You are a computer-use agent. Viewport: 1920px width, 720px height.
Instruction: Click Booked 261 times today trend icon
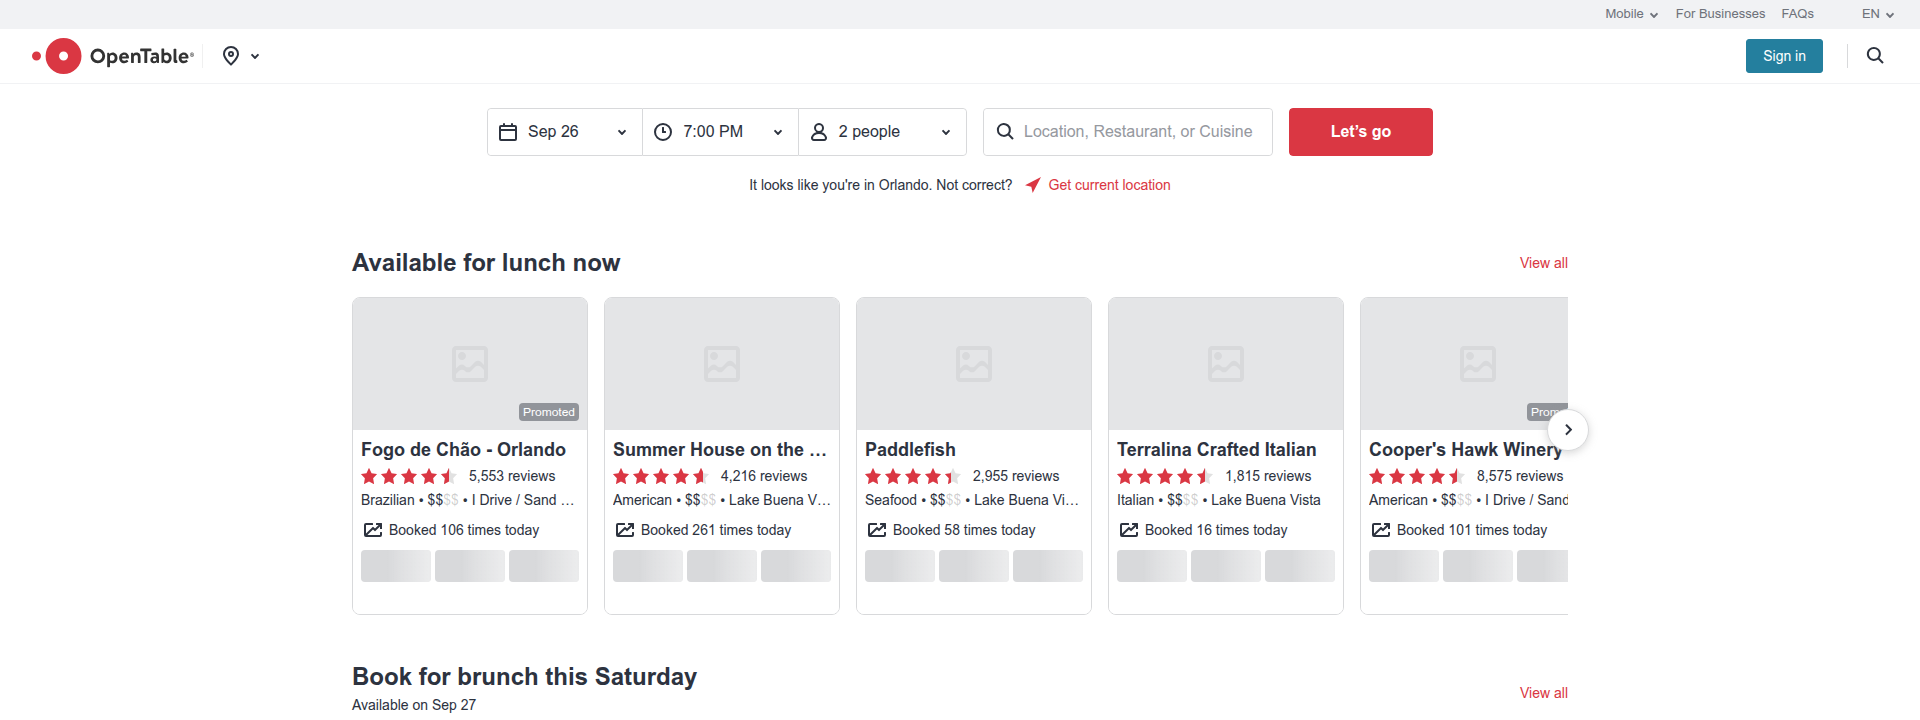pyautogui.click(x=625, y=530)
